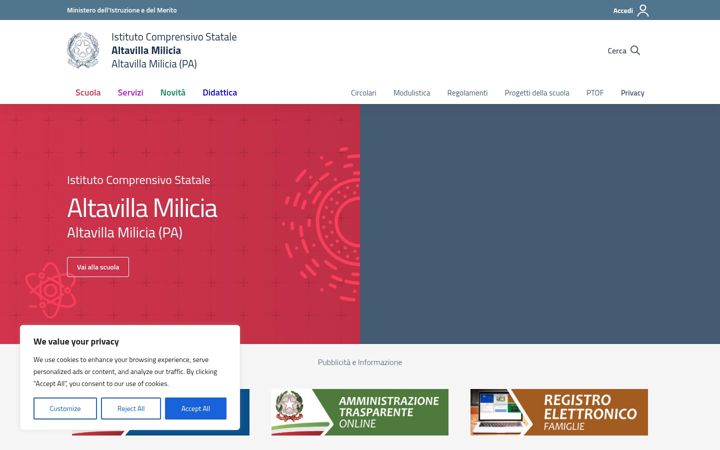
Task: Open Registro Elettronico Famiglie banner
Action: [x=559, y=412]
